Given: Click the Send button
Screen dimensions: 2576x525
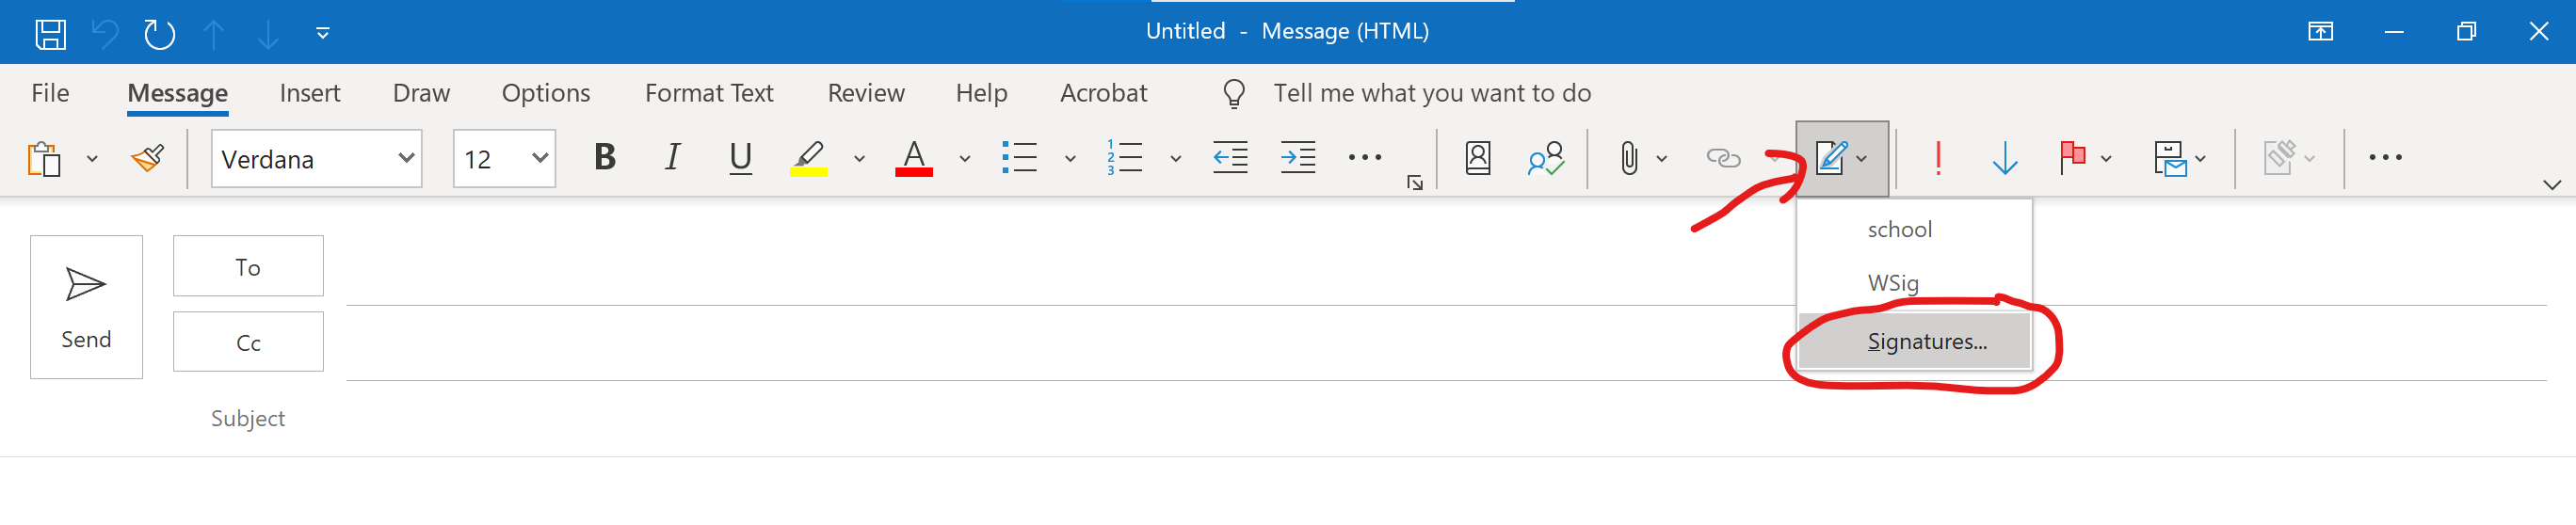Looking at the screenshot, I should 86,307.
